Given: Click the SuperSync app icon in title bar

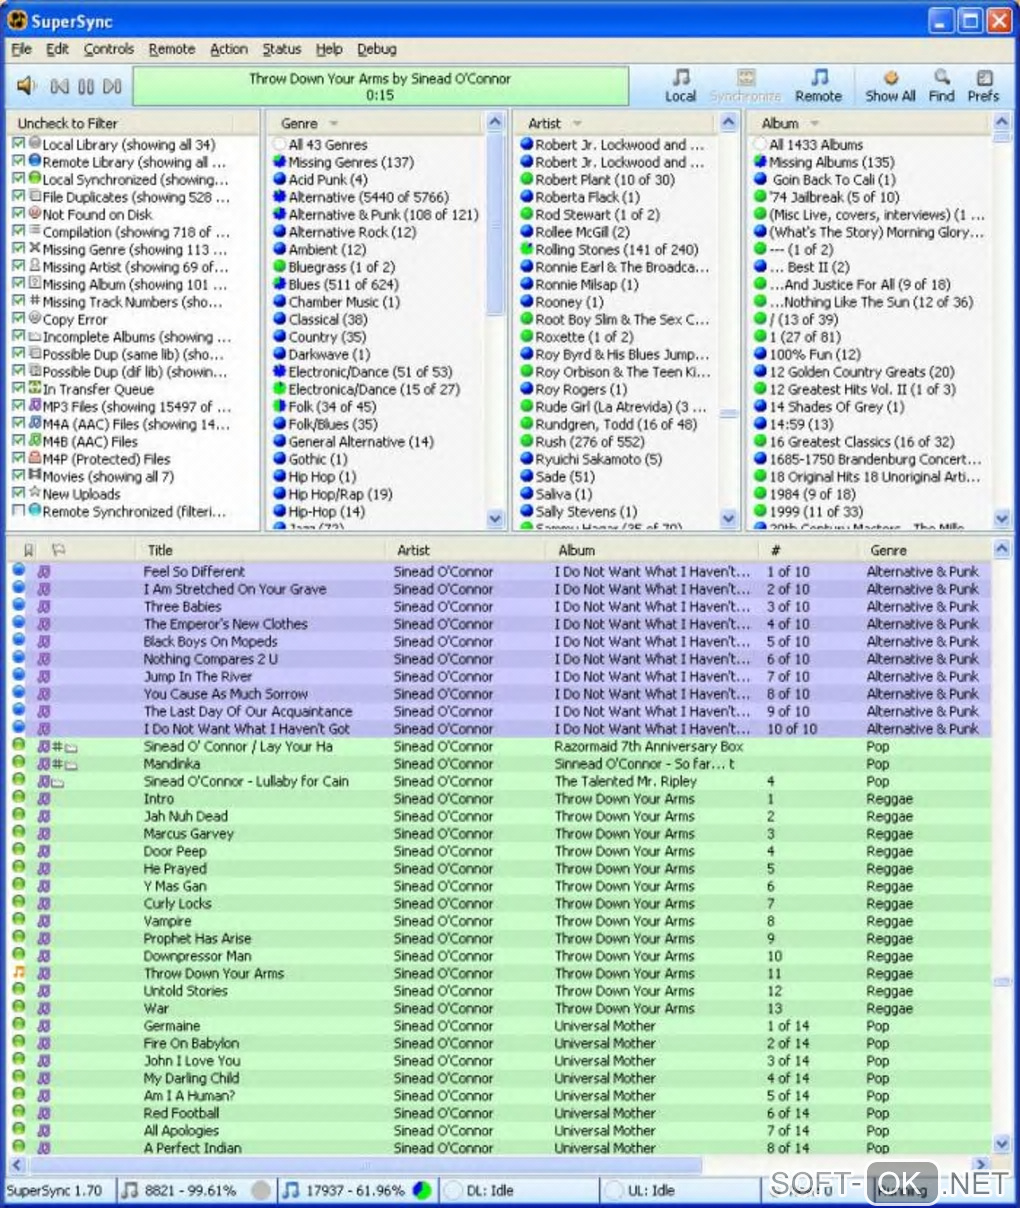Looking at the screenshot, I should click(x=17, y=21).
